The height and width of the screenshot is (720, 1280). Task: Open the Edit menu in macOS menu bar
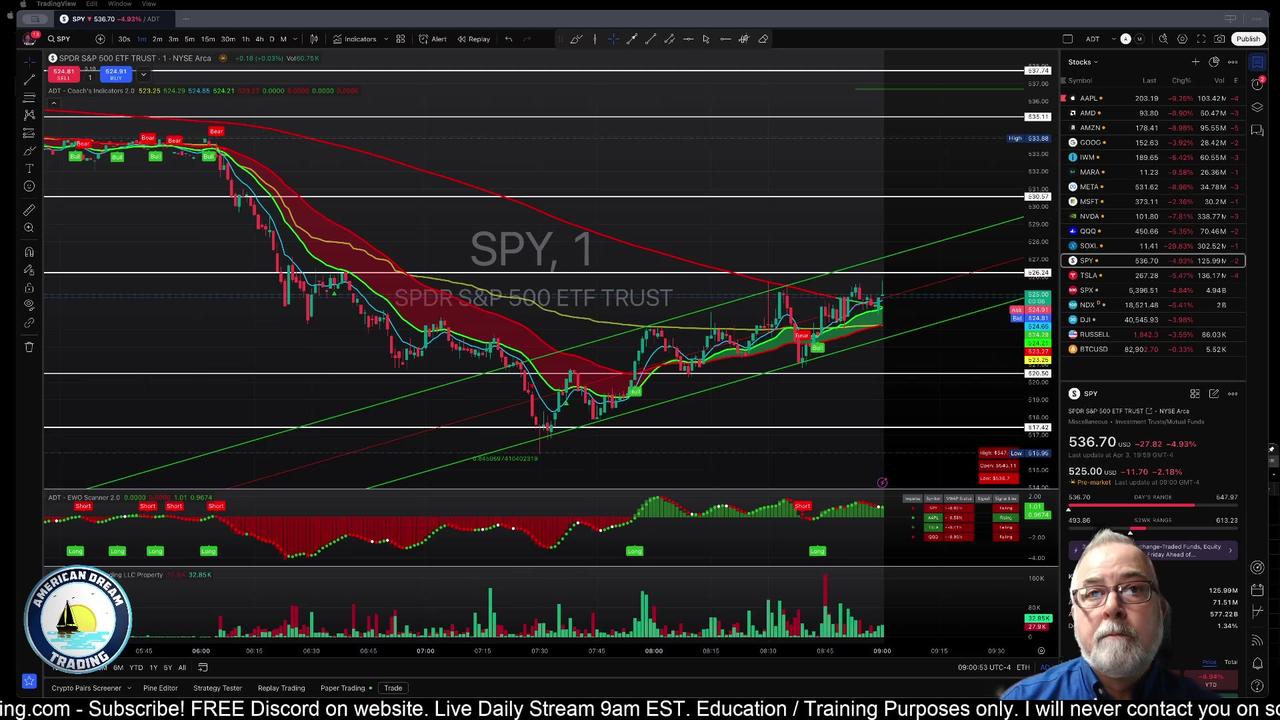(x=92, y=4)
